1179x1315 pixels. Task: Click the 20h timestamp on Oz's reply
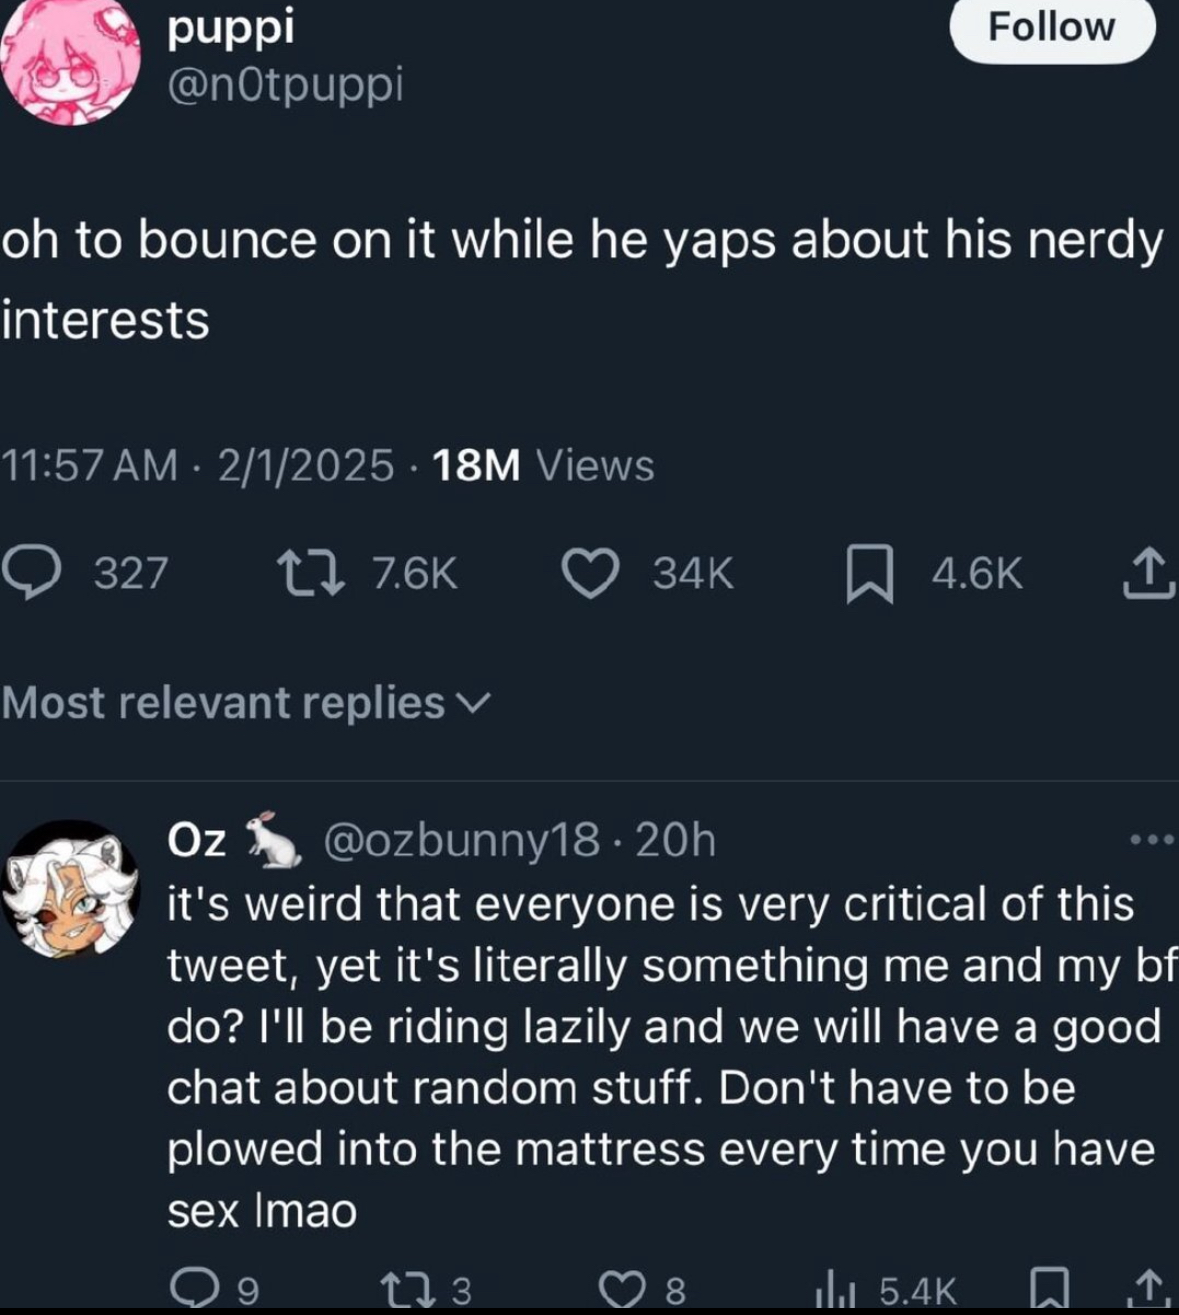(x=680, y=841)
